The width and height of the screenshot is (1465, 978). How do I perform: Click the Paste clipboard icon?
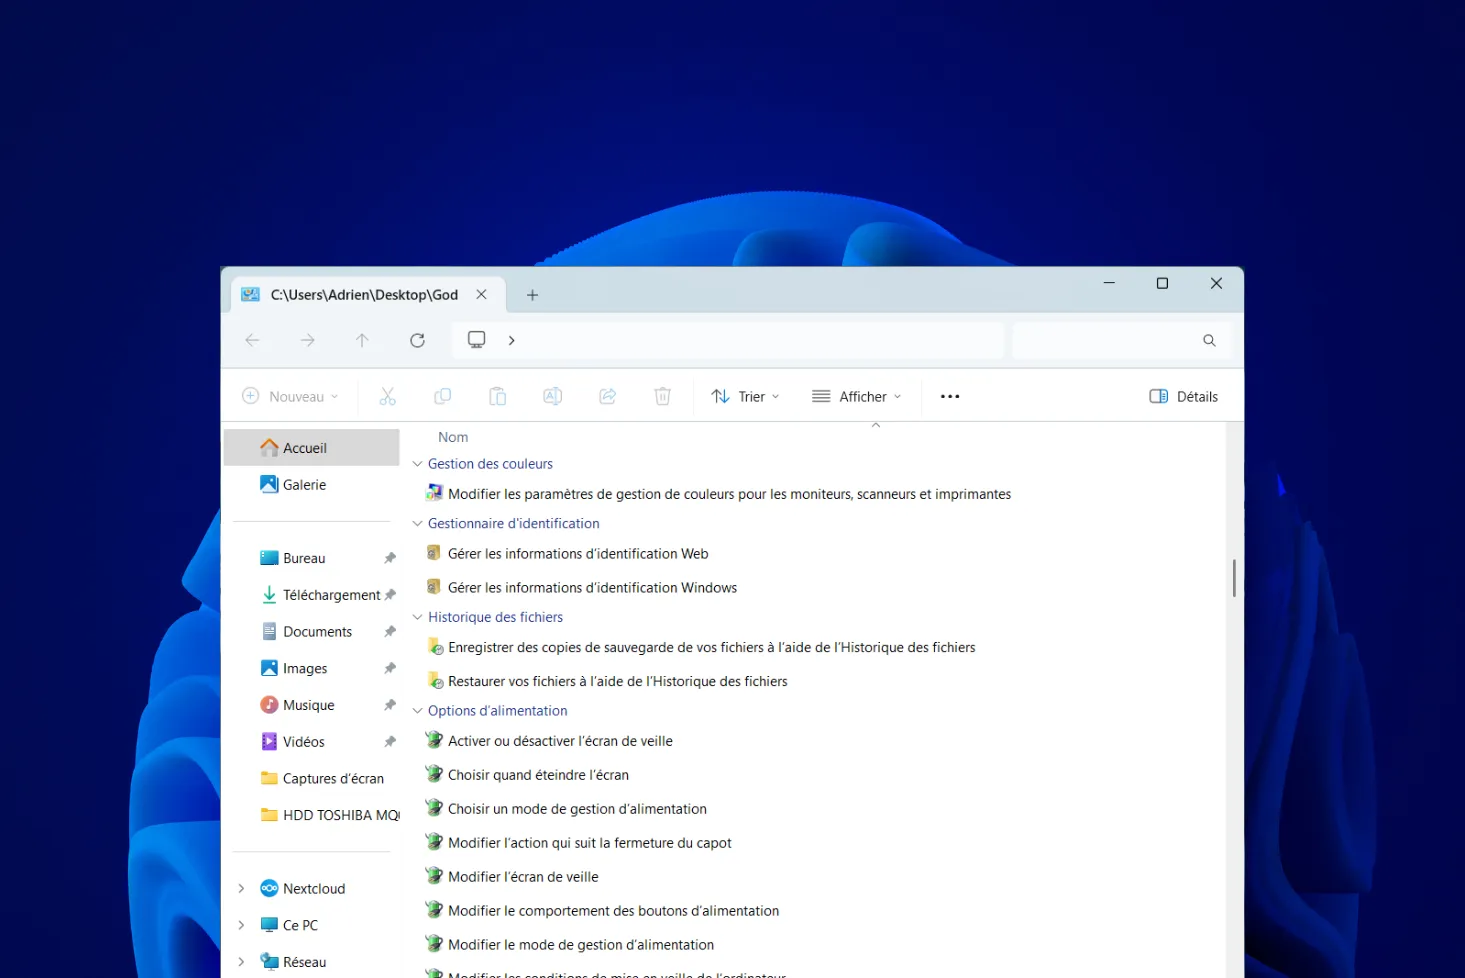(497, 396)
